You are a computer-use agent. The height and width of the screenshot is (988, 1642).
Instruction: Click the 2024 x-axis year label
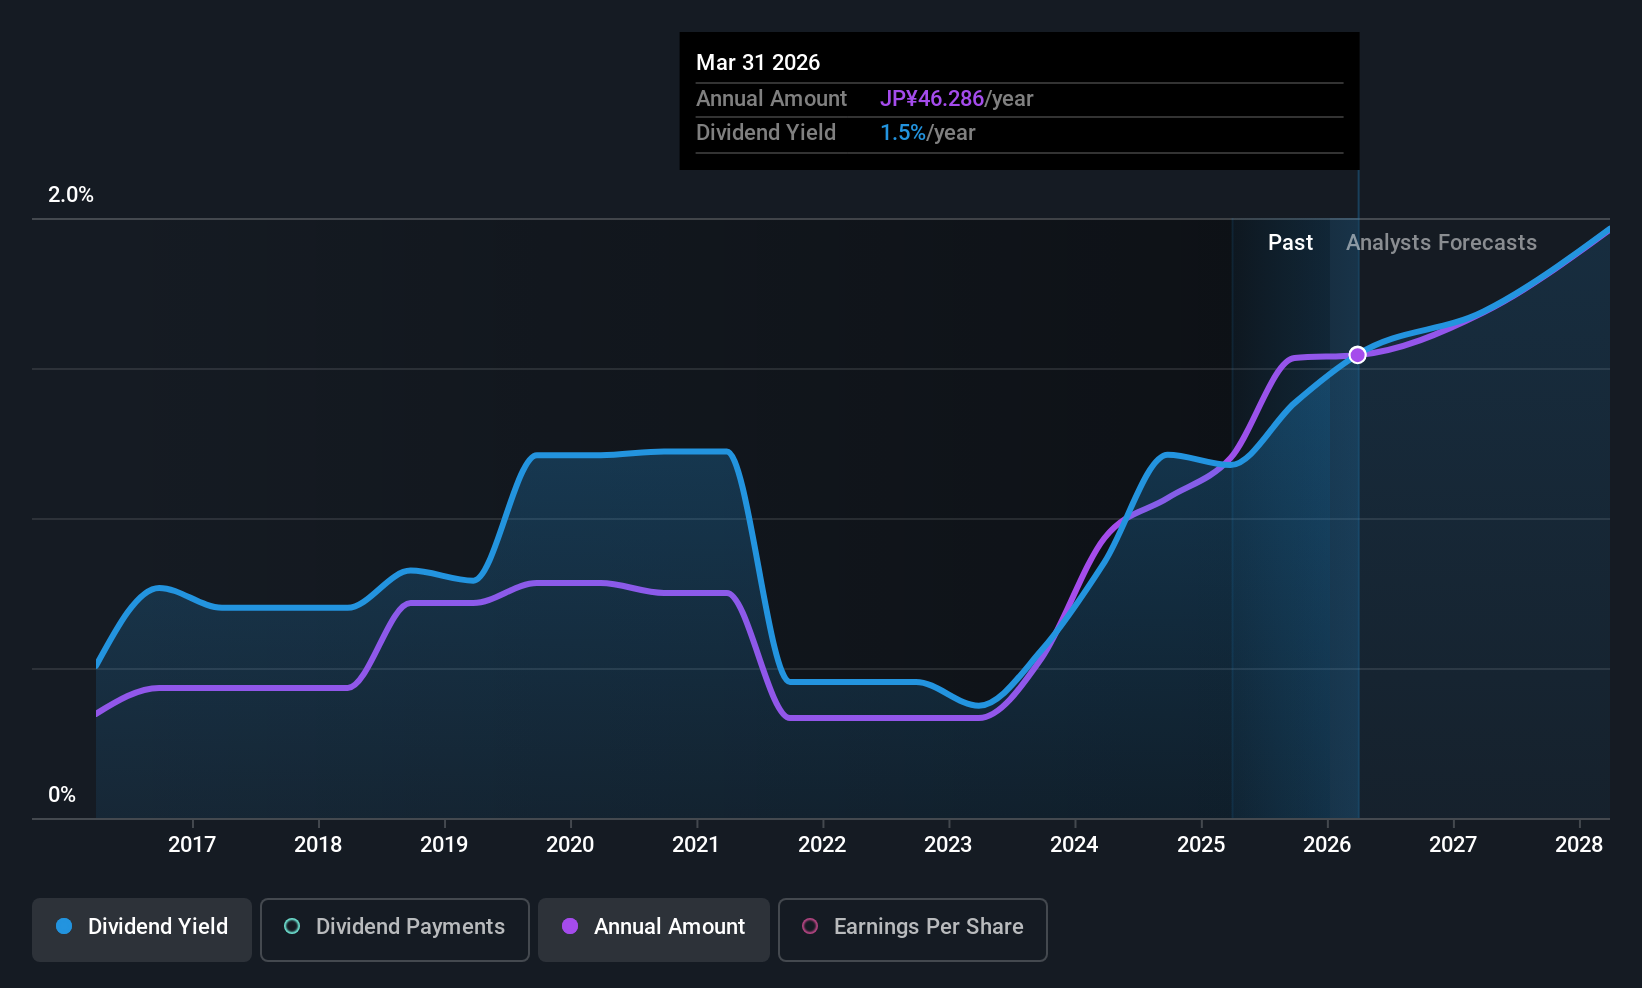point(1074,845)
